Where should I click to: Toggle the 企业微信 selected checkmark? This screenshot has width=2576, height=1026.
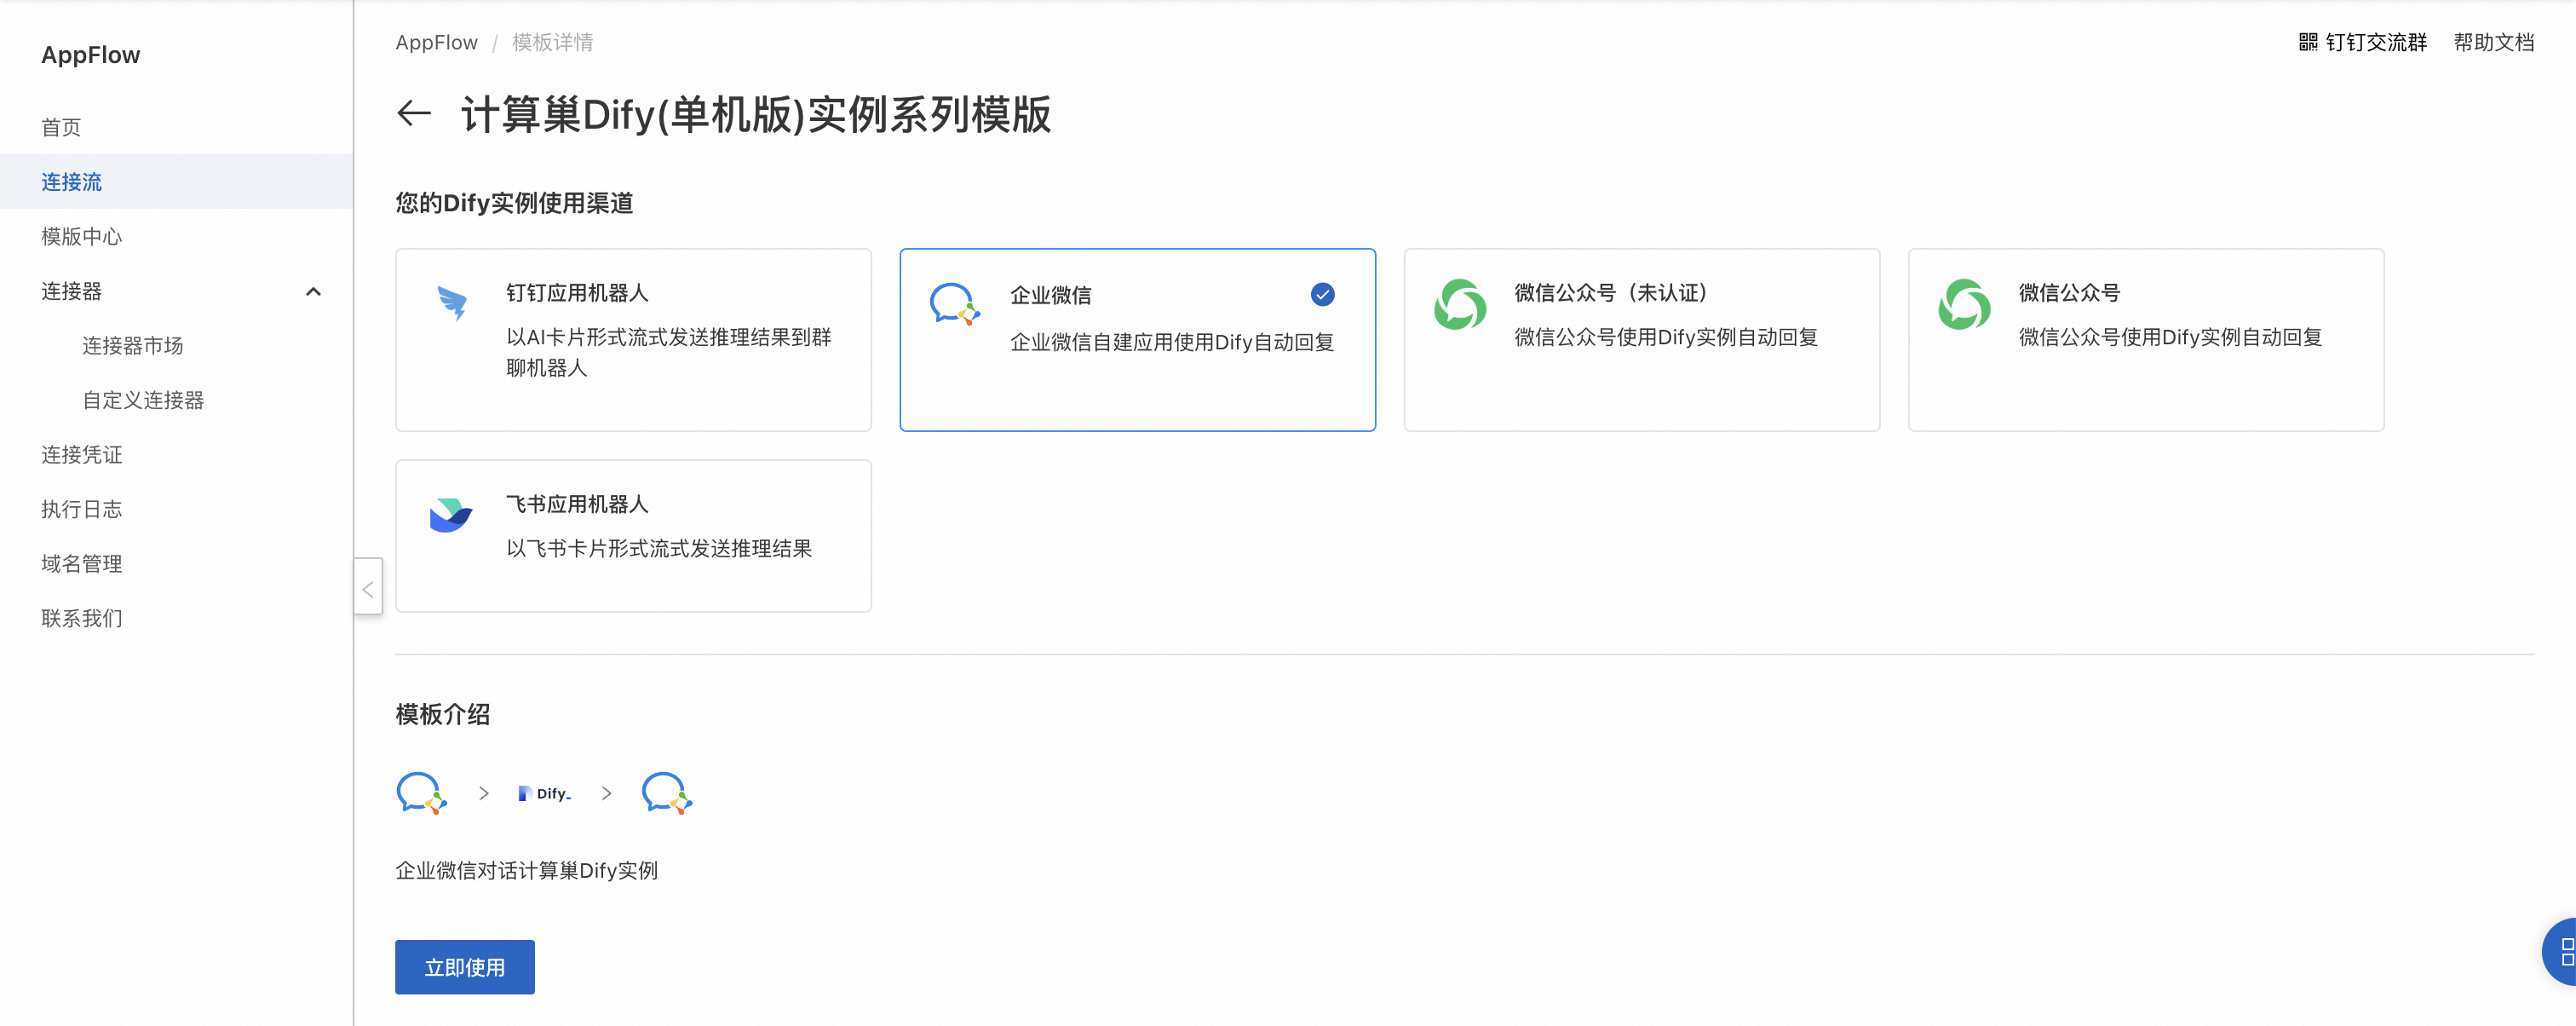pos(1322,294)
